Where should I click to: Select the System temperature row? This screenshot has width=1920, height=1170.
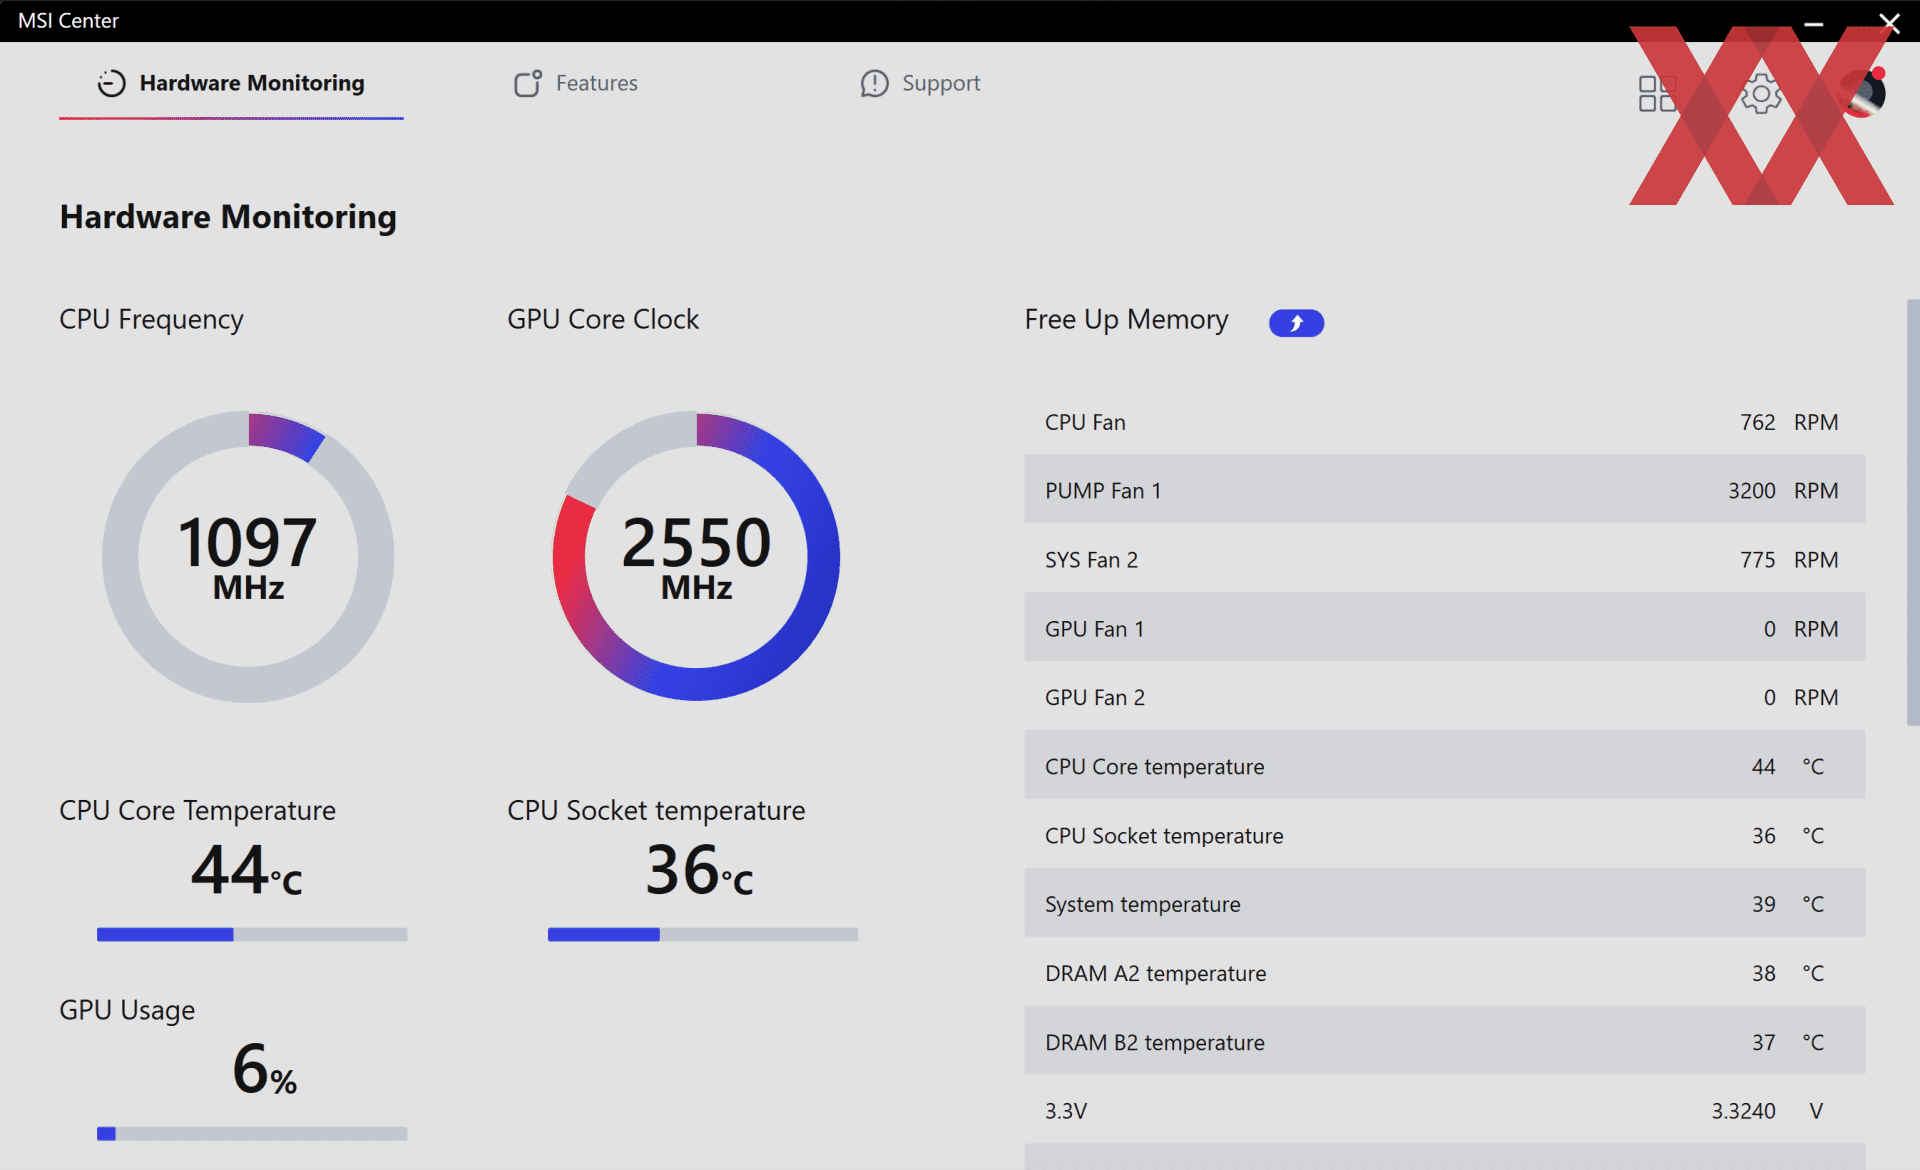click(1444, 904)
